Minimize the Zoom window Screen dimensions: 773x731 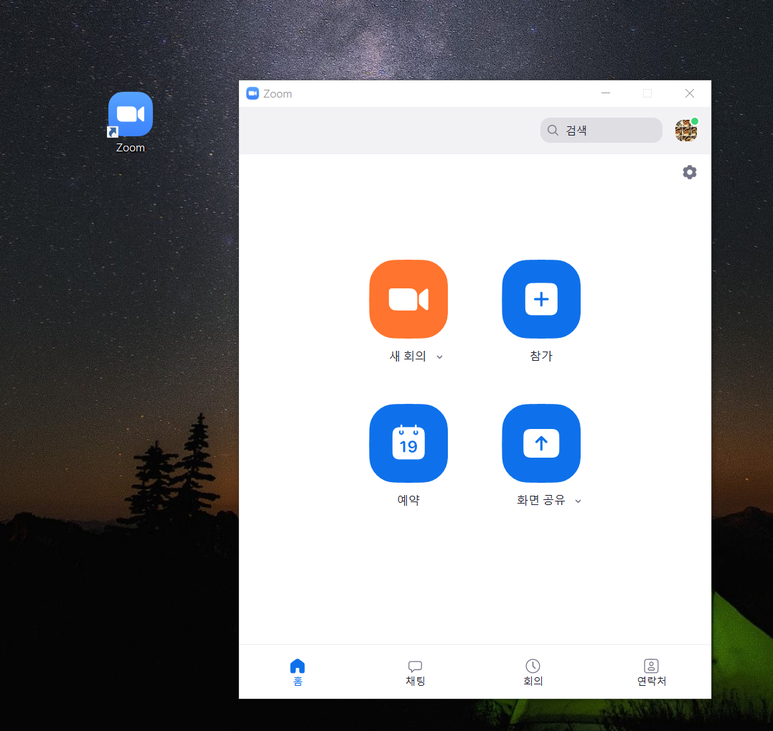tap(605, 93)
